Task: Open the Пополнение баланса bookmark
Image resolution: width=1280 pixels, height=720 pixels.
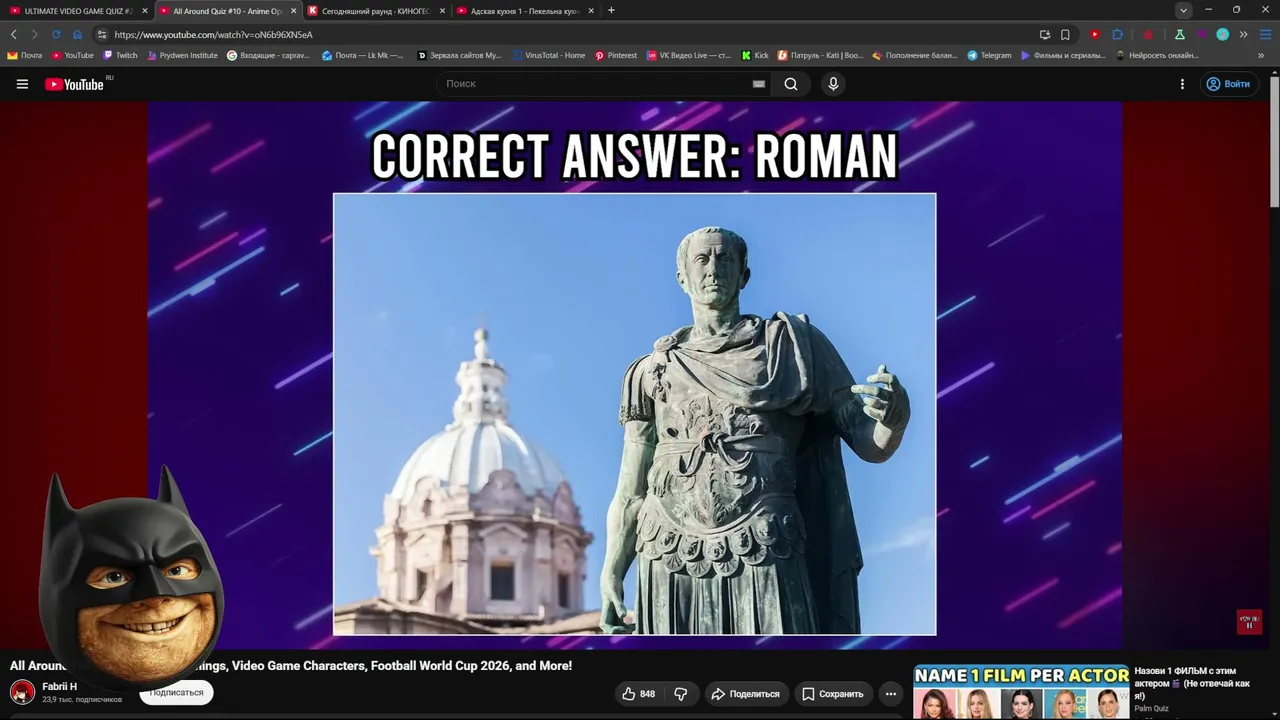Action: tap(915, 55)
